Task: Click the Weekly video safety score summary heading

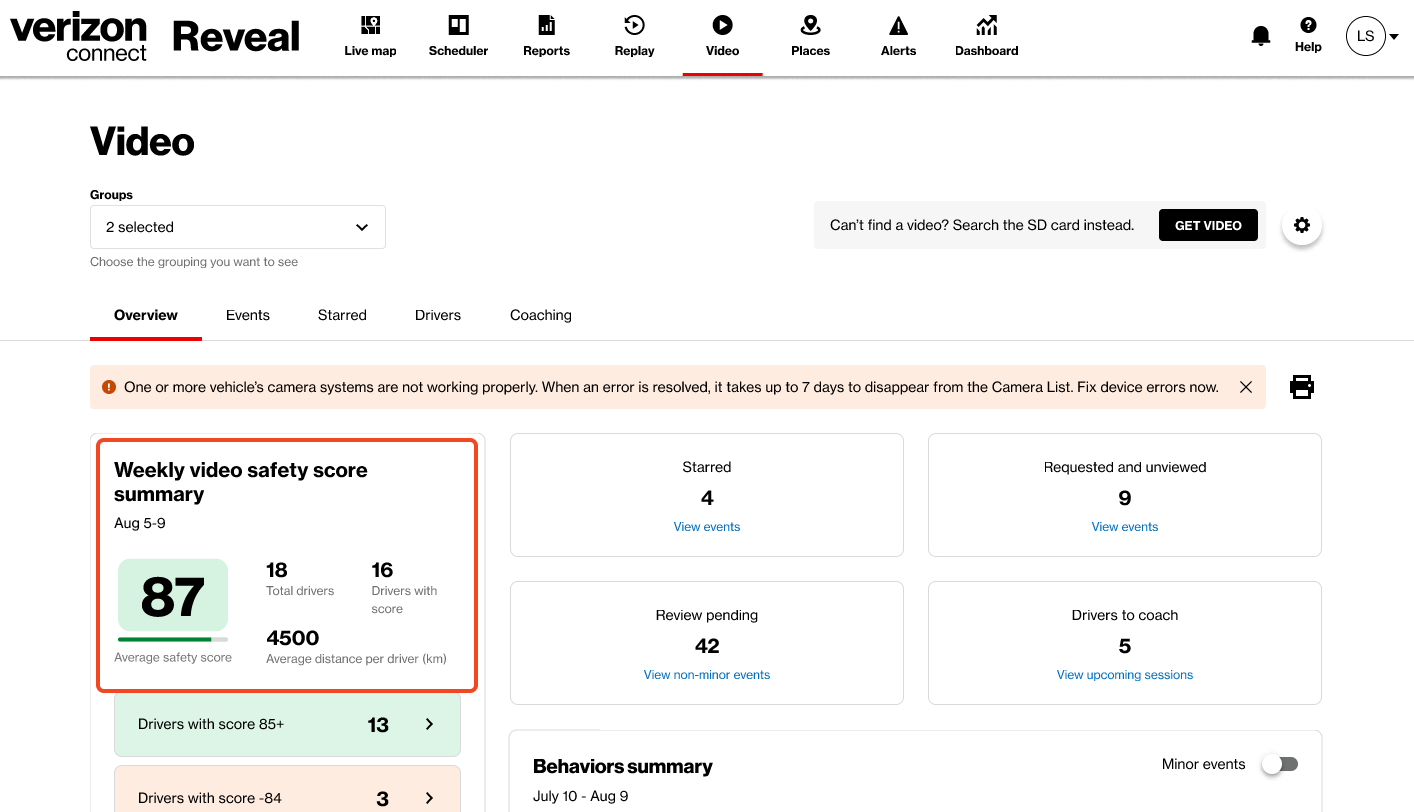Action: pos(241,482)
